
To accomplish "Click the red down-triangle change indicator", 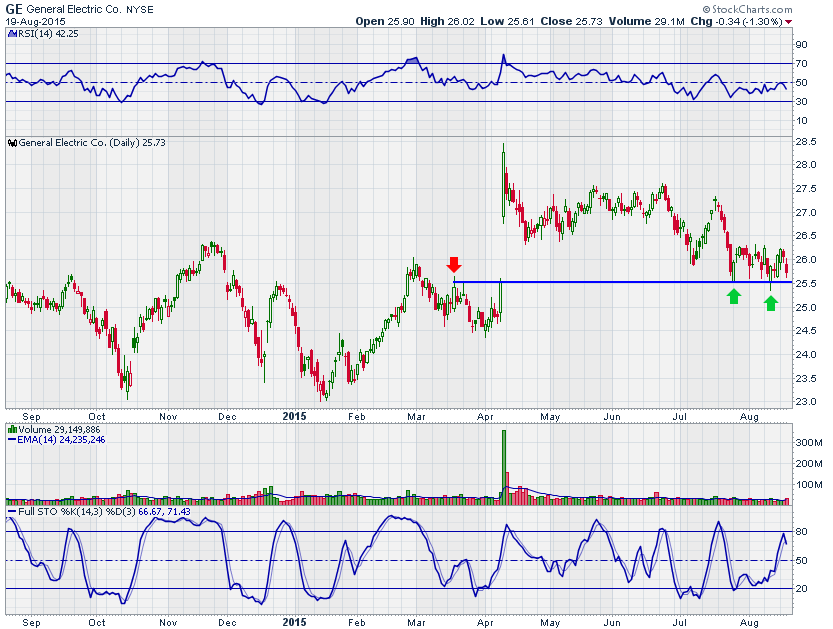I will pos(788,22).
